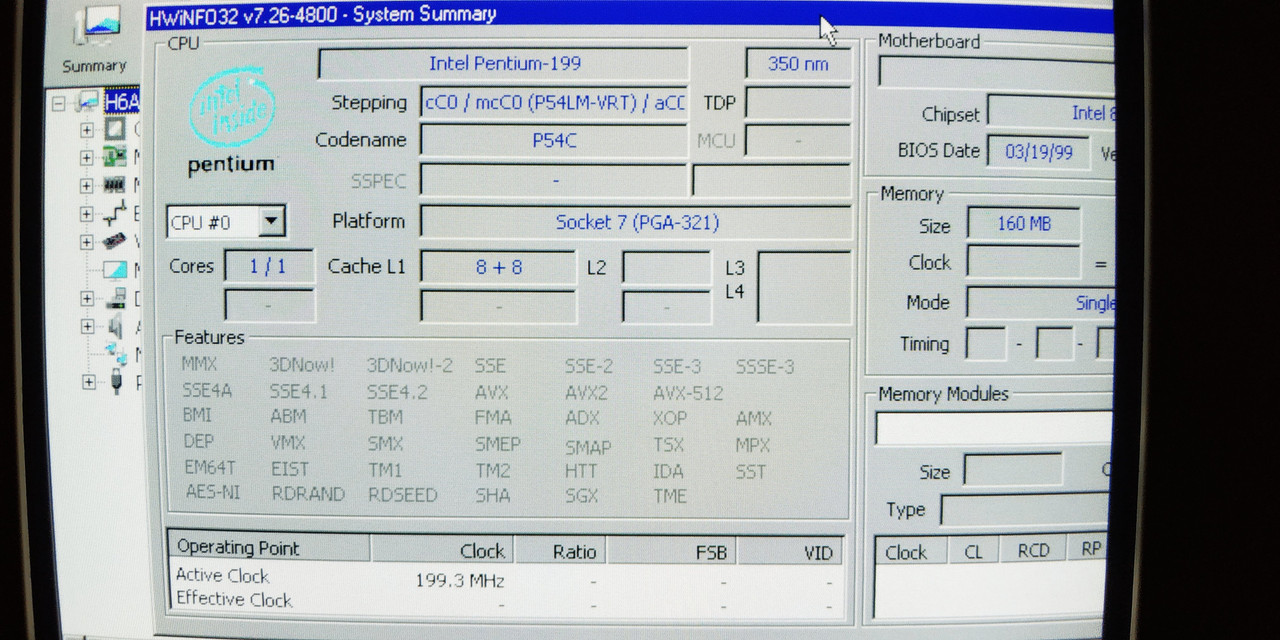Click the Operating Point column header
Image resolution: width=1280 pixels, height=640 pixels.
[x=269, y=548]
